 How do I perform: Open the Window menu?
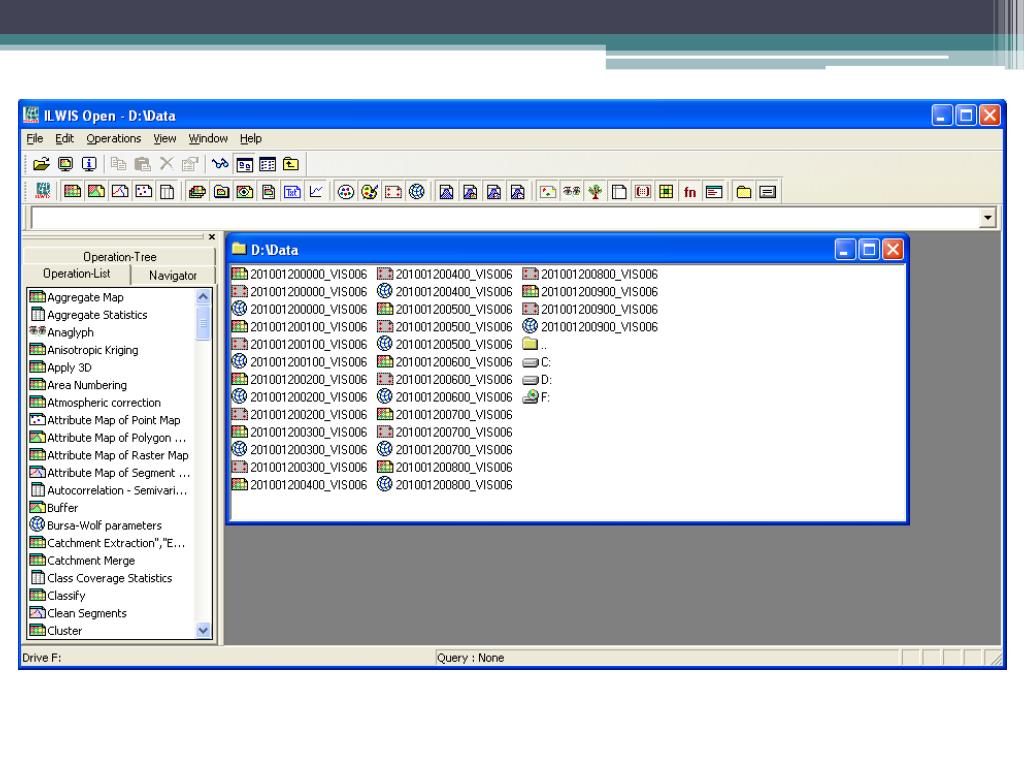208,138
